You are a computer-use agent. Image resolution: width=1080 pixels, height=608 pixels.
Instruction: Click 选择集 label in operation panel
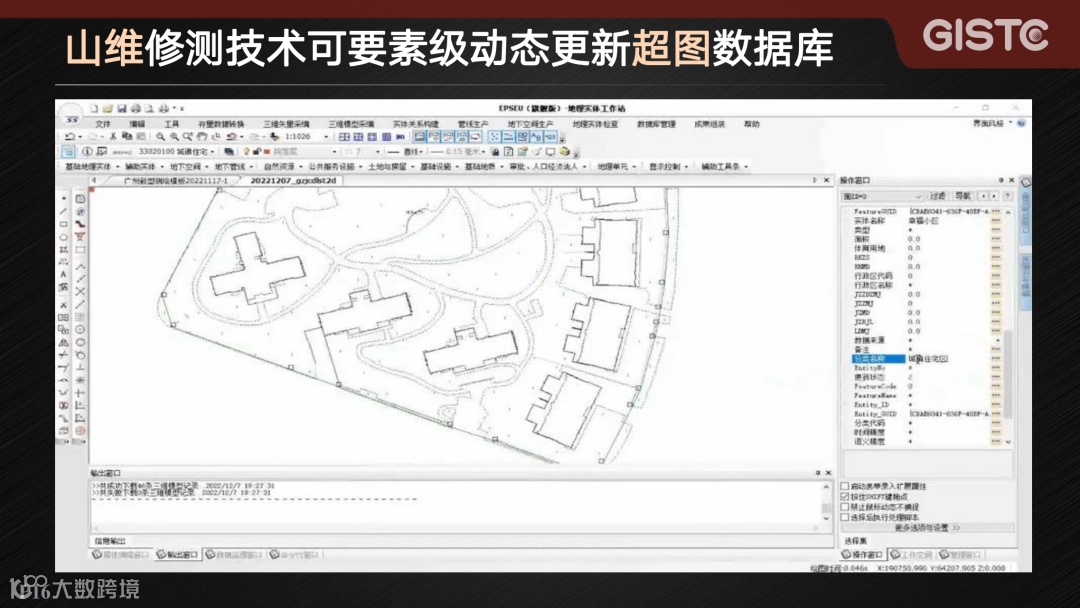[x=855, y=541]
